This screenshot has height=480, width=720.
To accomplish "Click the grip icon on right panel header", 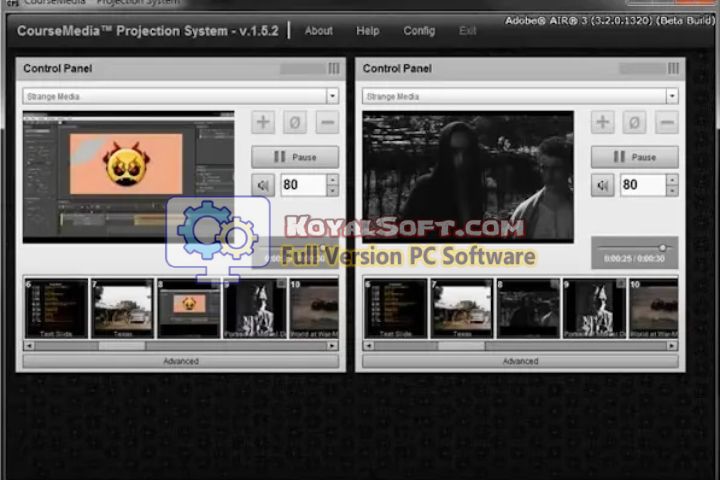I will [x=674, y=69].
